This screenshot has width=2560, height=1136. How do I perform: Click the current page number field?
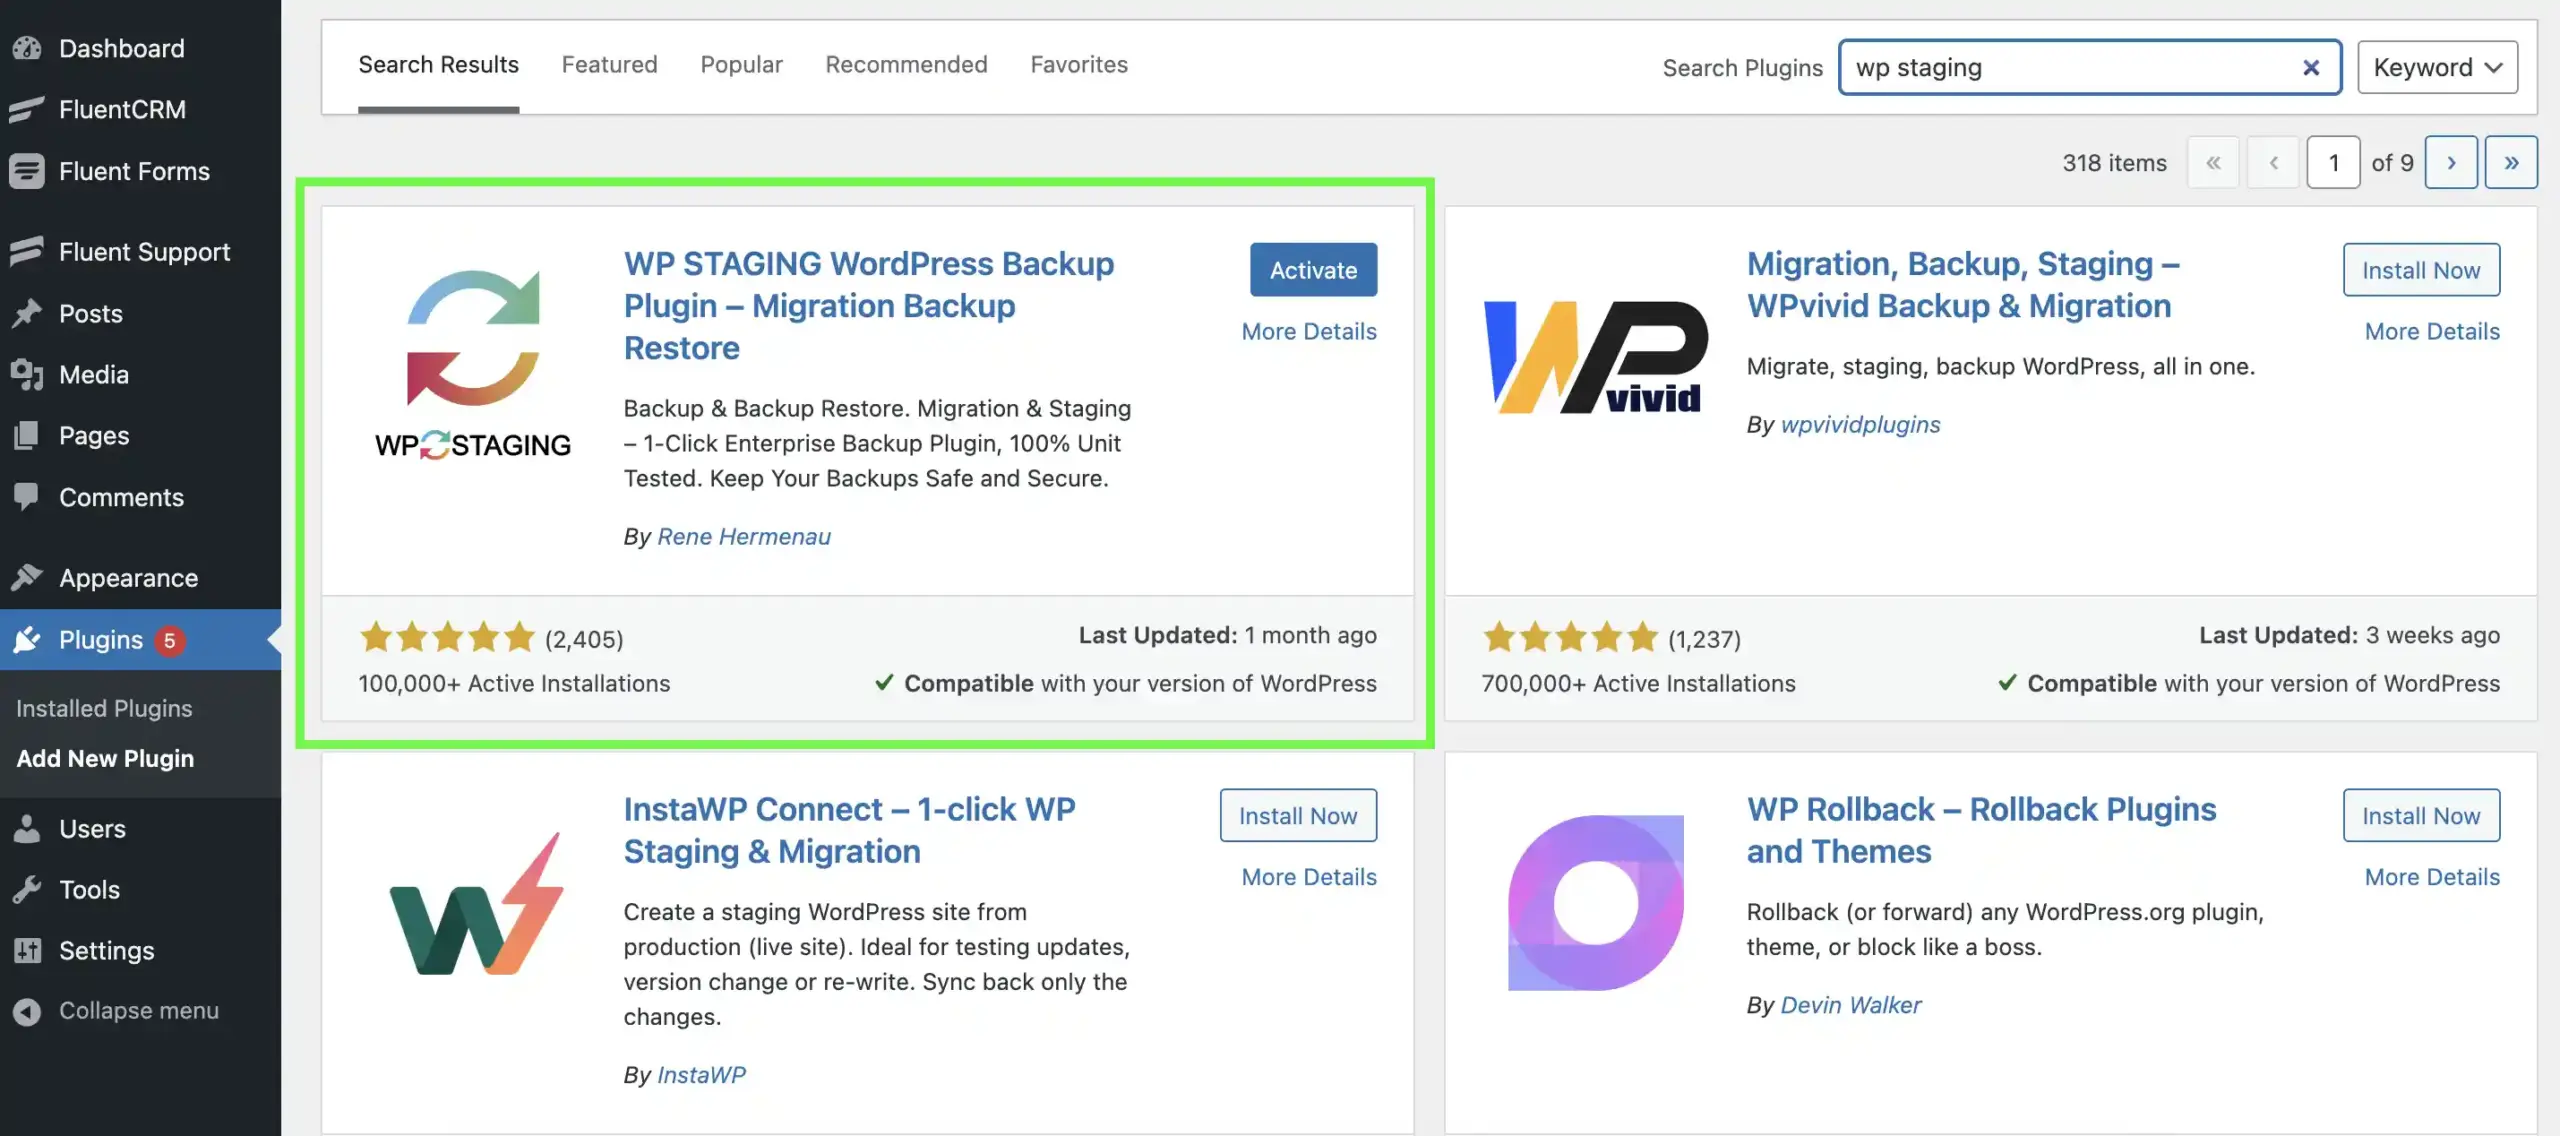point(2333,162)
